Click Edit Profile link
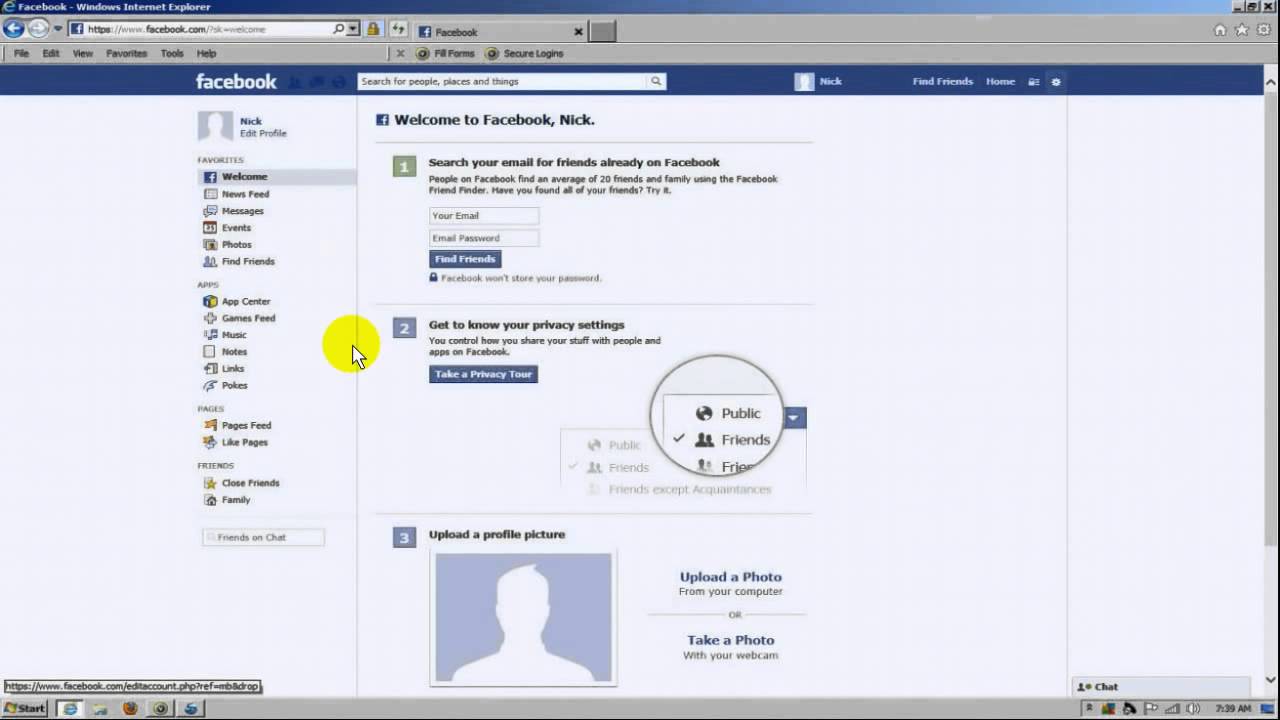 coord(263,133)
